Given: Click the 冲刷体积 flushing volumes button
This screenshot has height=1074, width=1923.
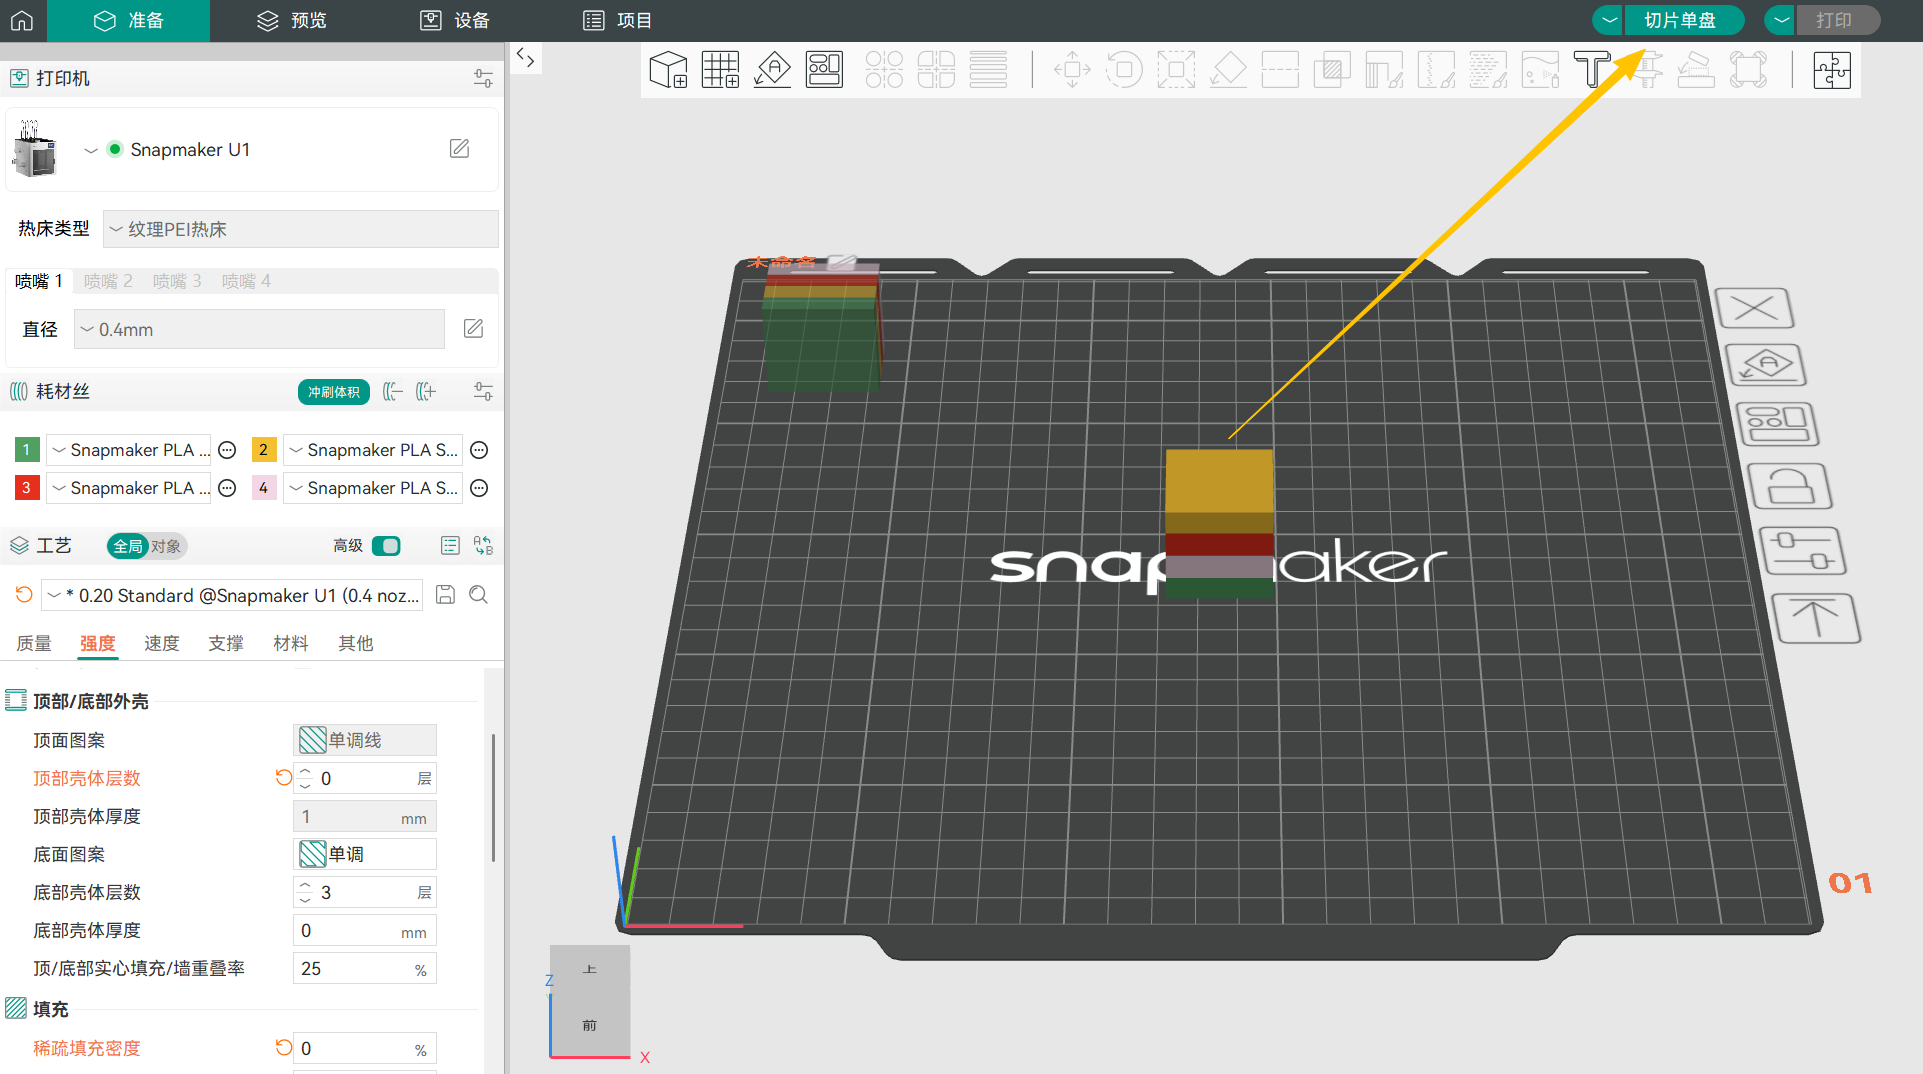Looking at the screenshot, I should [x=333, y=392].
